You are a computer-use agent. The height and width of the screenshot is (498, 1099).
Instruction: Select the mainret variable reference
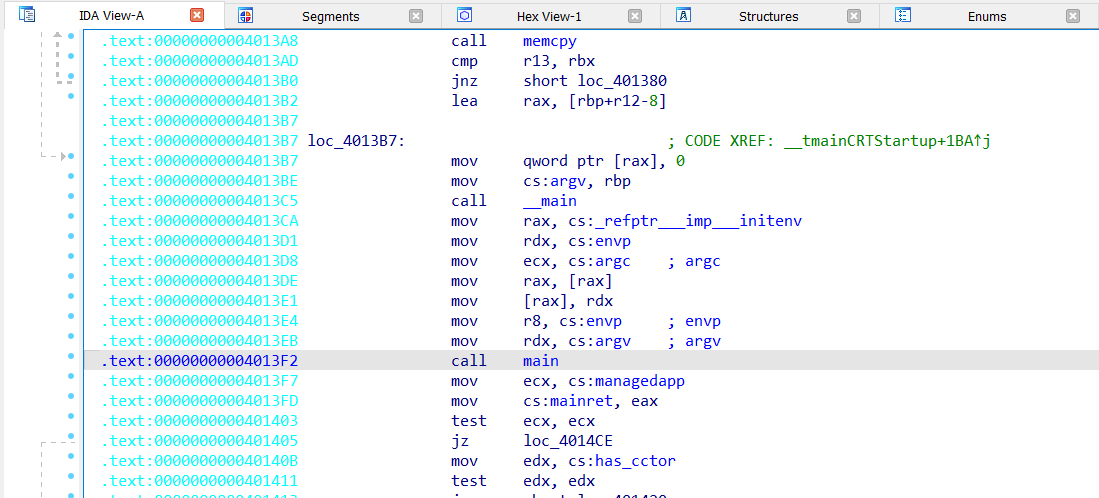point(581,401)
